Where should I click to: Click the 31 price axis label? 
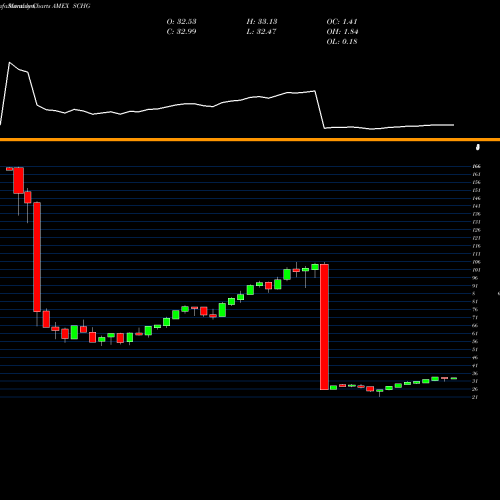pyautogui.click(x=475, y=381)
